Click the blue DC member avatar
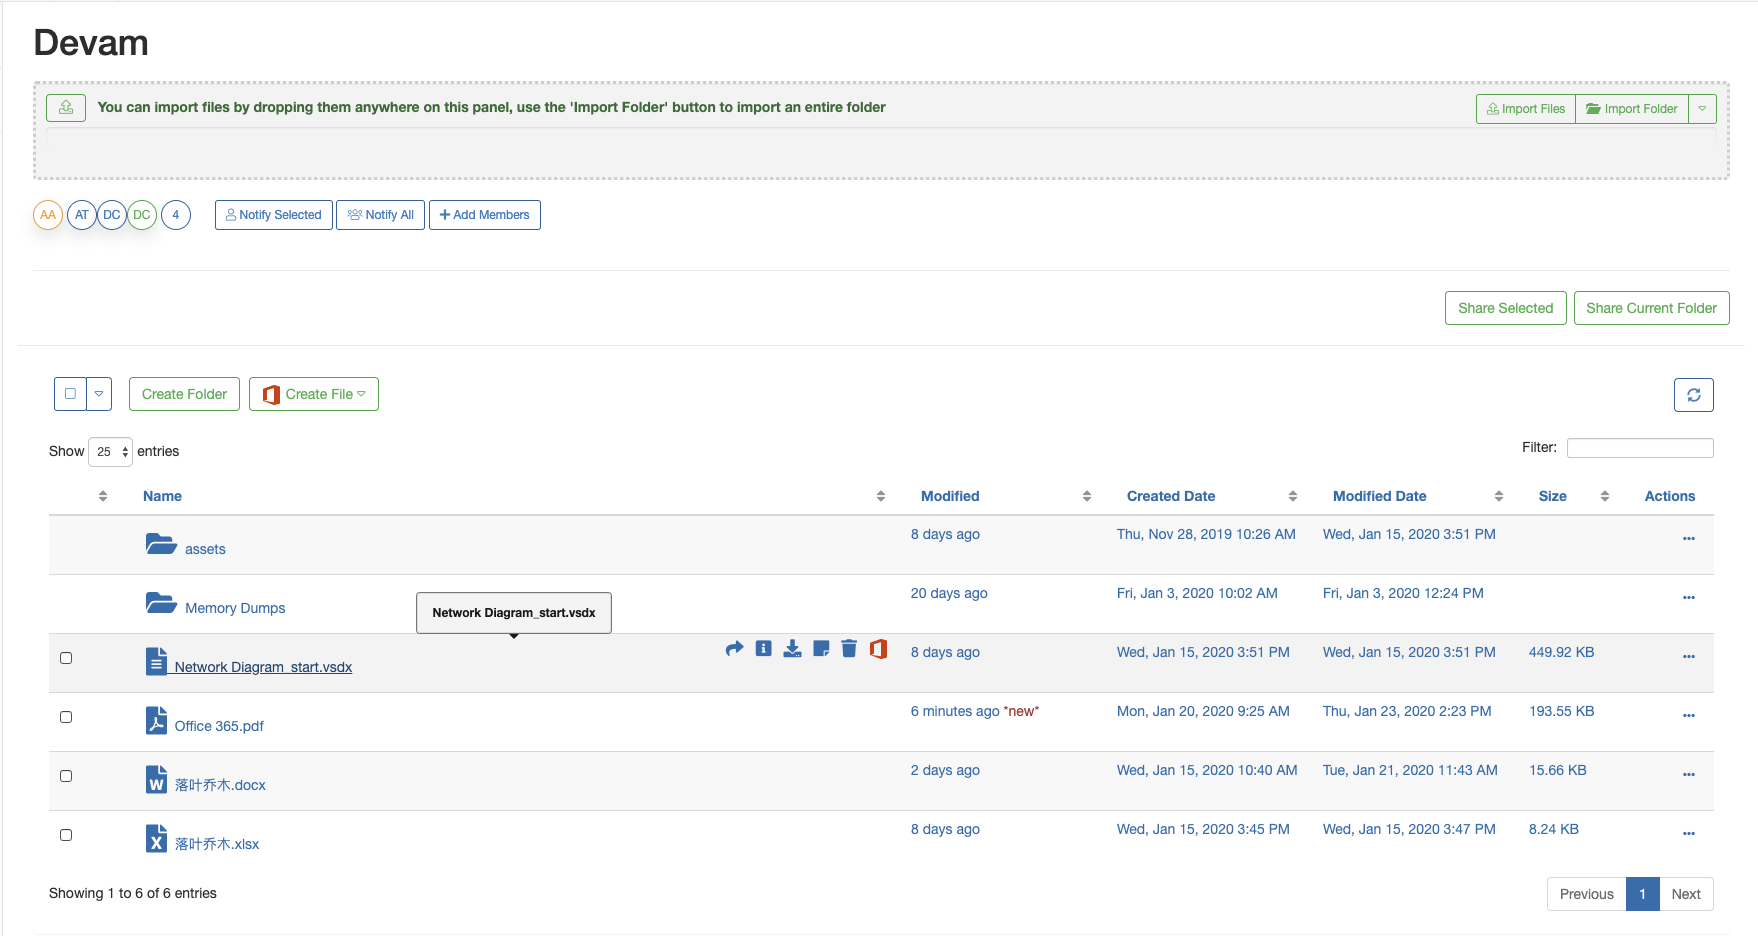 (112, 215)
